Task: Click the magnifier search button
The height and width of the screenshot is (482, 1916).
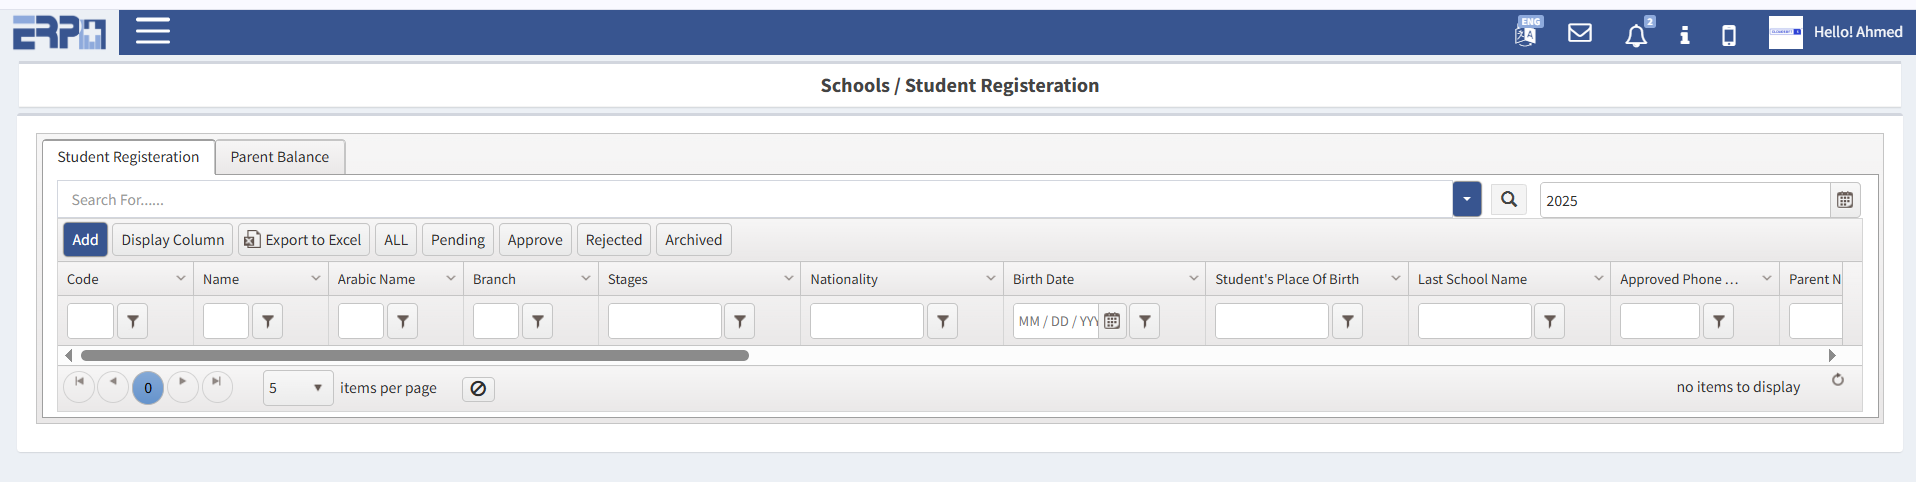Action: click(1509, 200)
